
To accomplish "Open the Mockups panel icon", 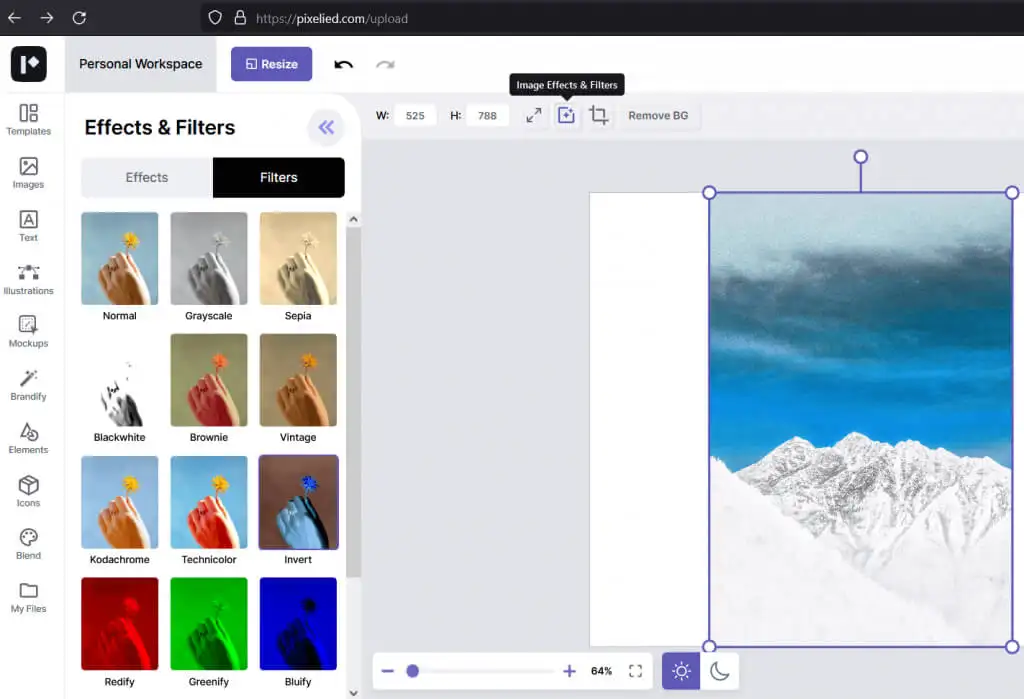I will tap(28, 331).
